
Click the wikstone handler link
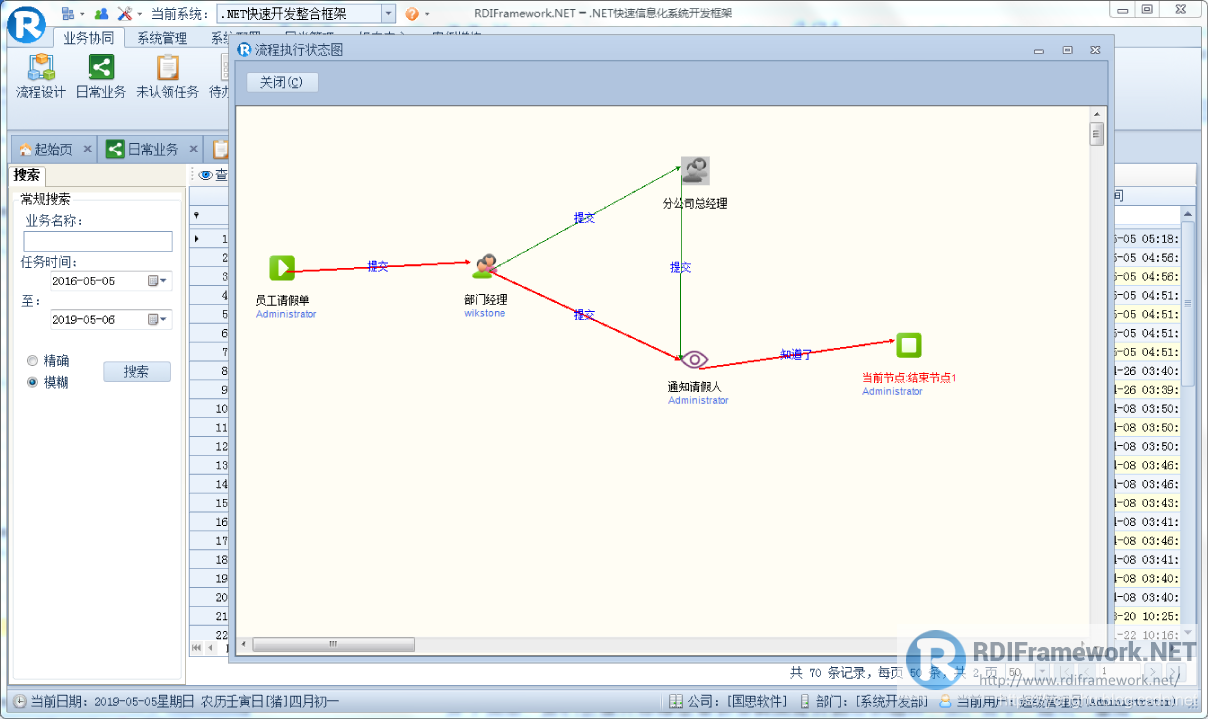(485, 313)
